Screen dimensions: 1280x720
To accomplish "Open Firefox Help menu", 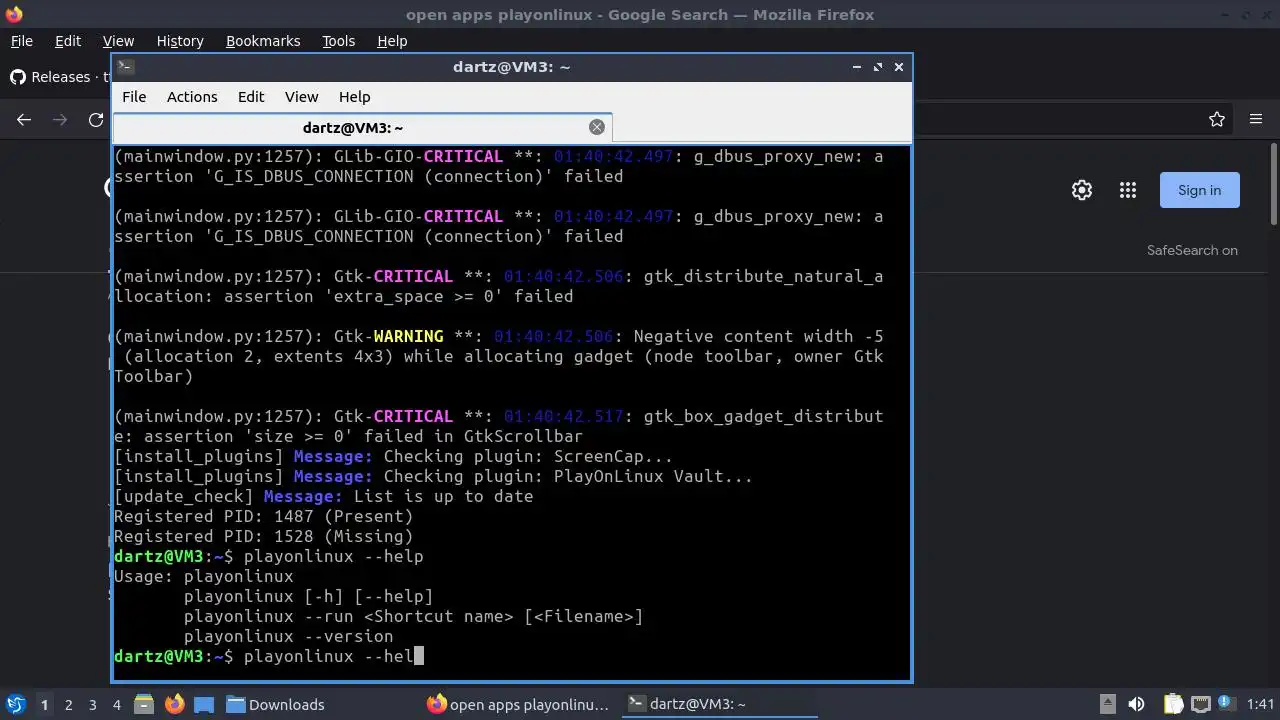I will (x=392, y=41).
